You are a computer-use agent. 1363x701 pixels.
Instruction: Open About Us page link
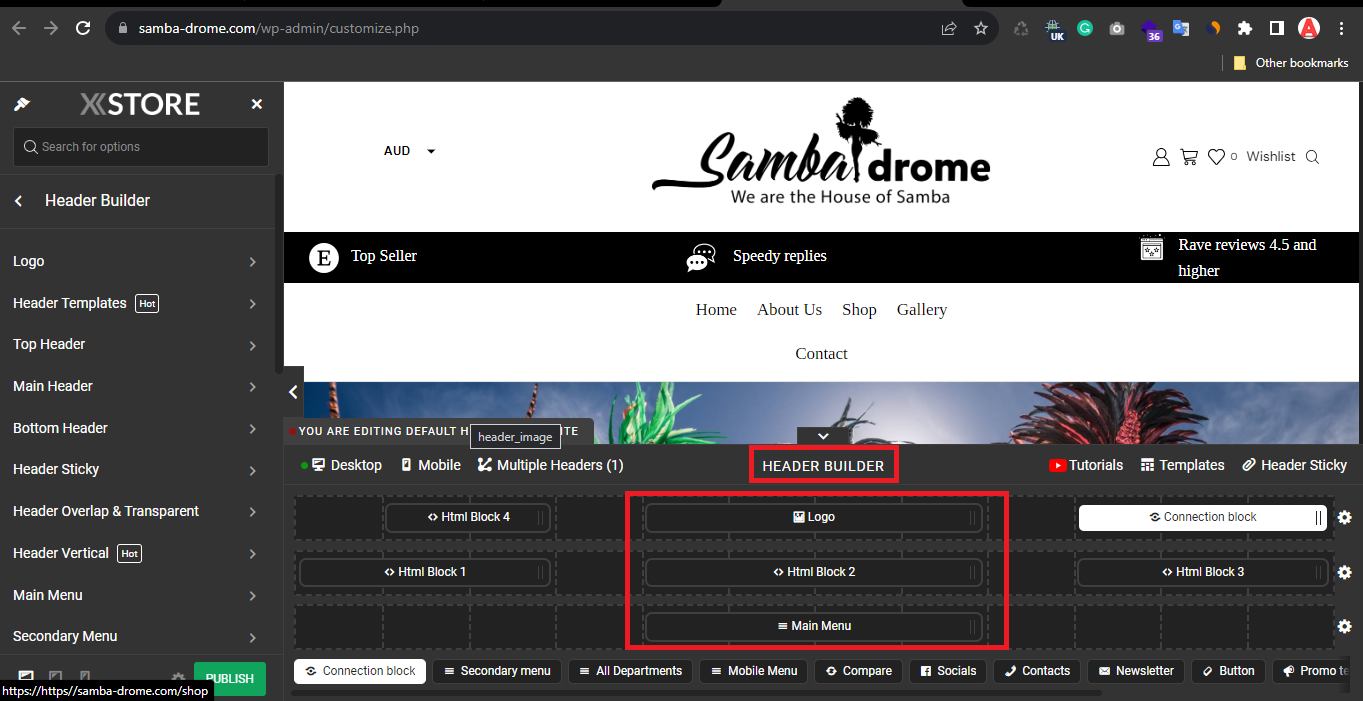(790, 310)
